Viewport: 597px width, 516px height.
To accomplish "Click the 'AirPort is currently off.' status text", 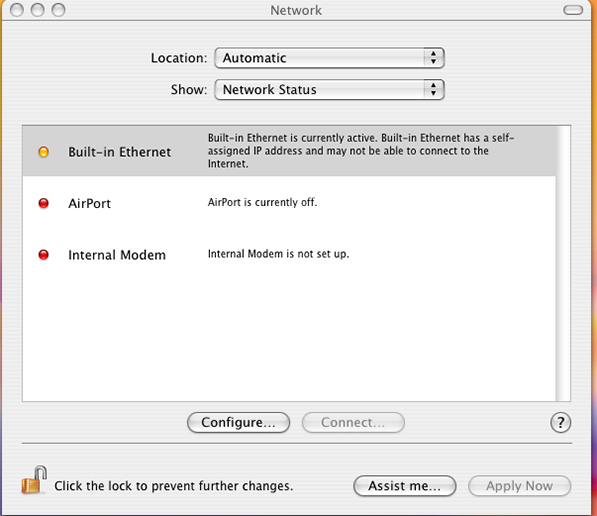I will click(x=262, y=202).
